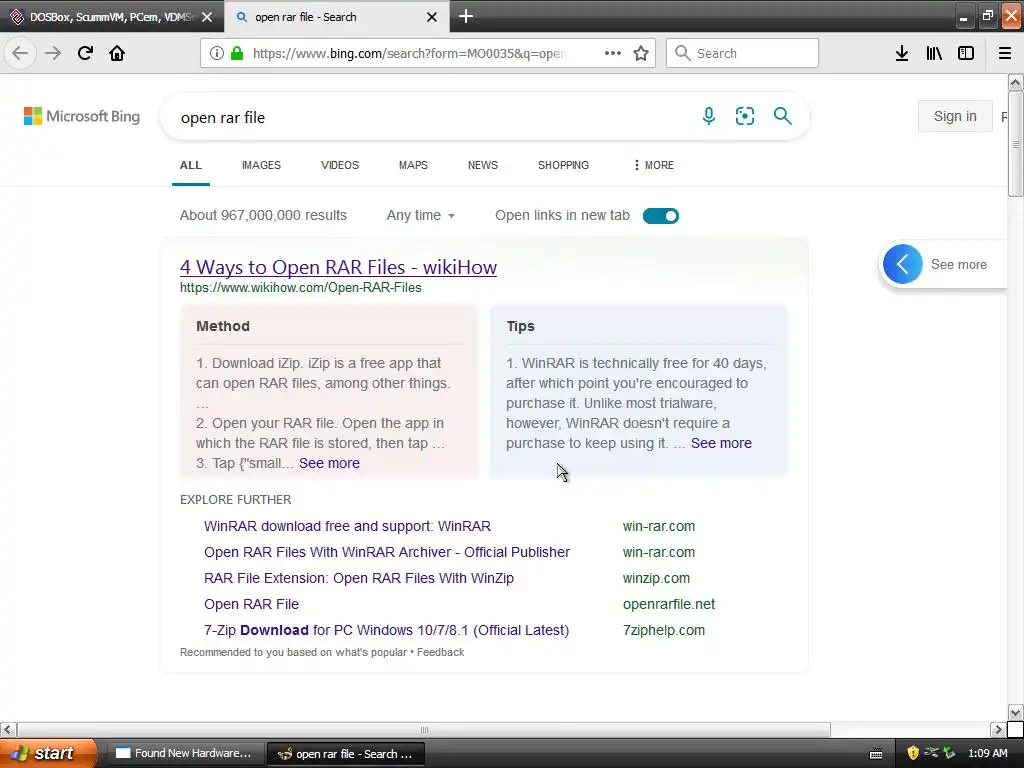Expand the MORE search categories menu
1024x768 pixels.
(x=653, y=165)
